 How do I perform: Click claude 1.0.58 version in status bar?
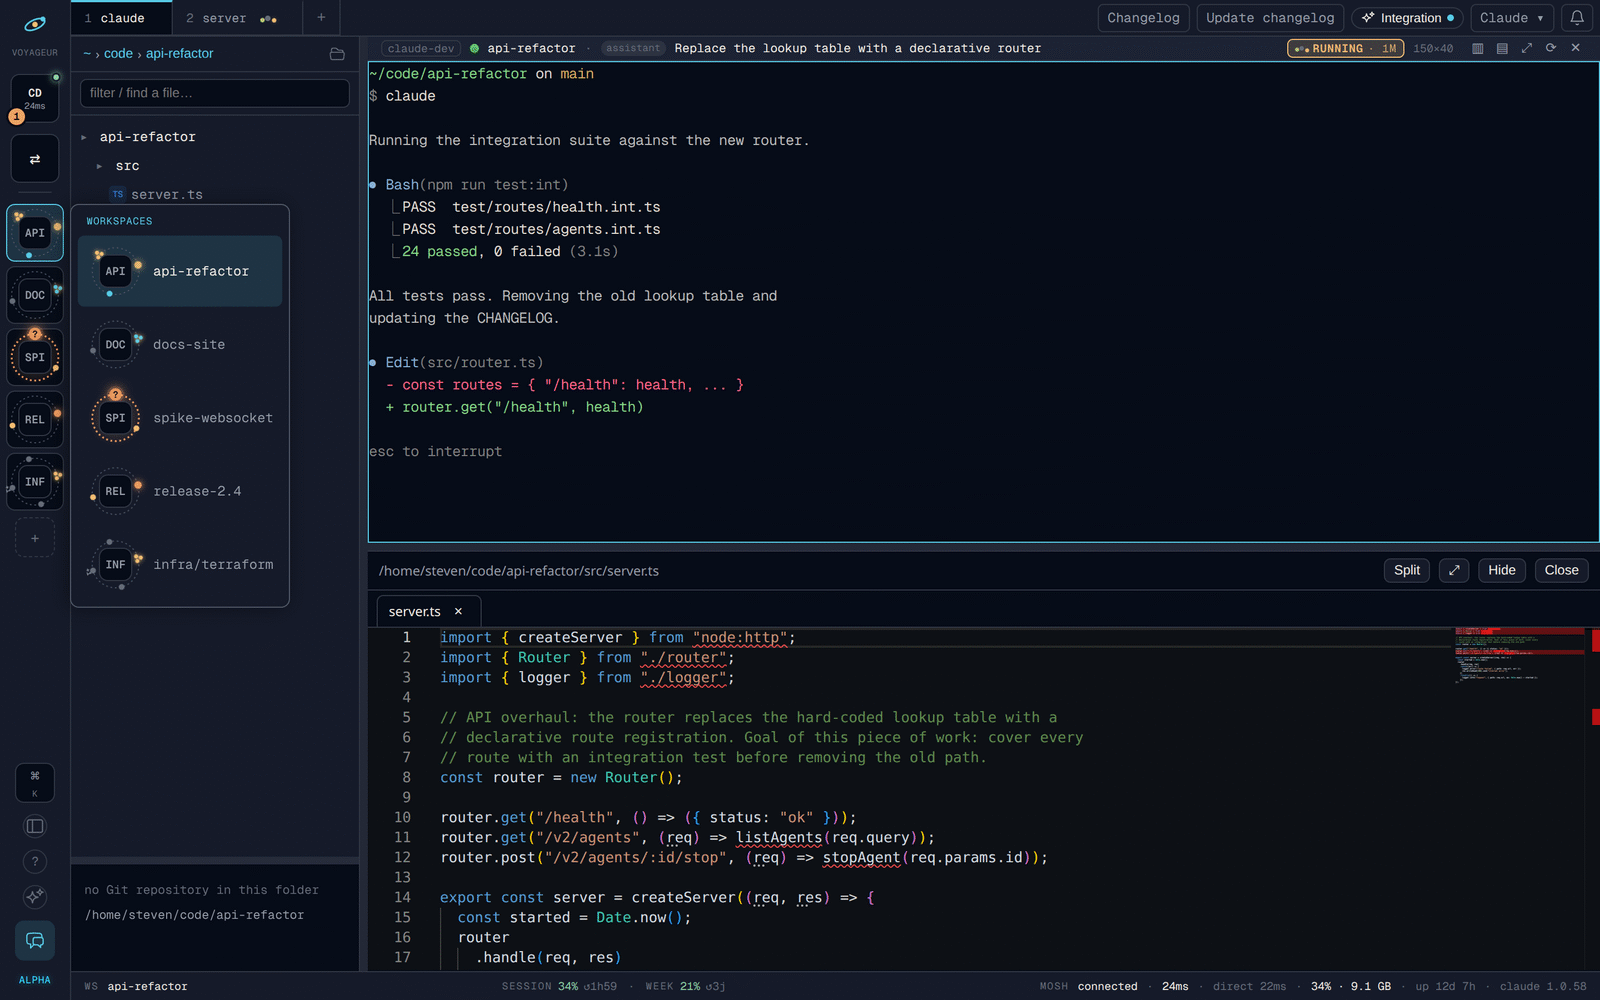pyautogui.click(x=1543, y=986)
